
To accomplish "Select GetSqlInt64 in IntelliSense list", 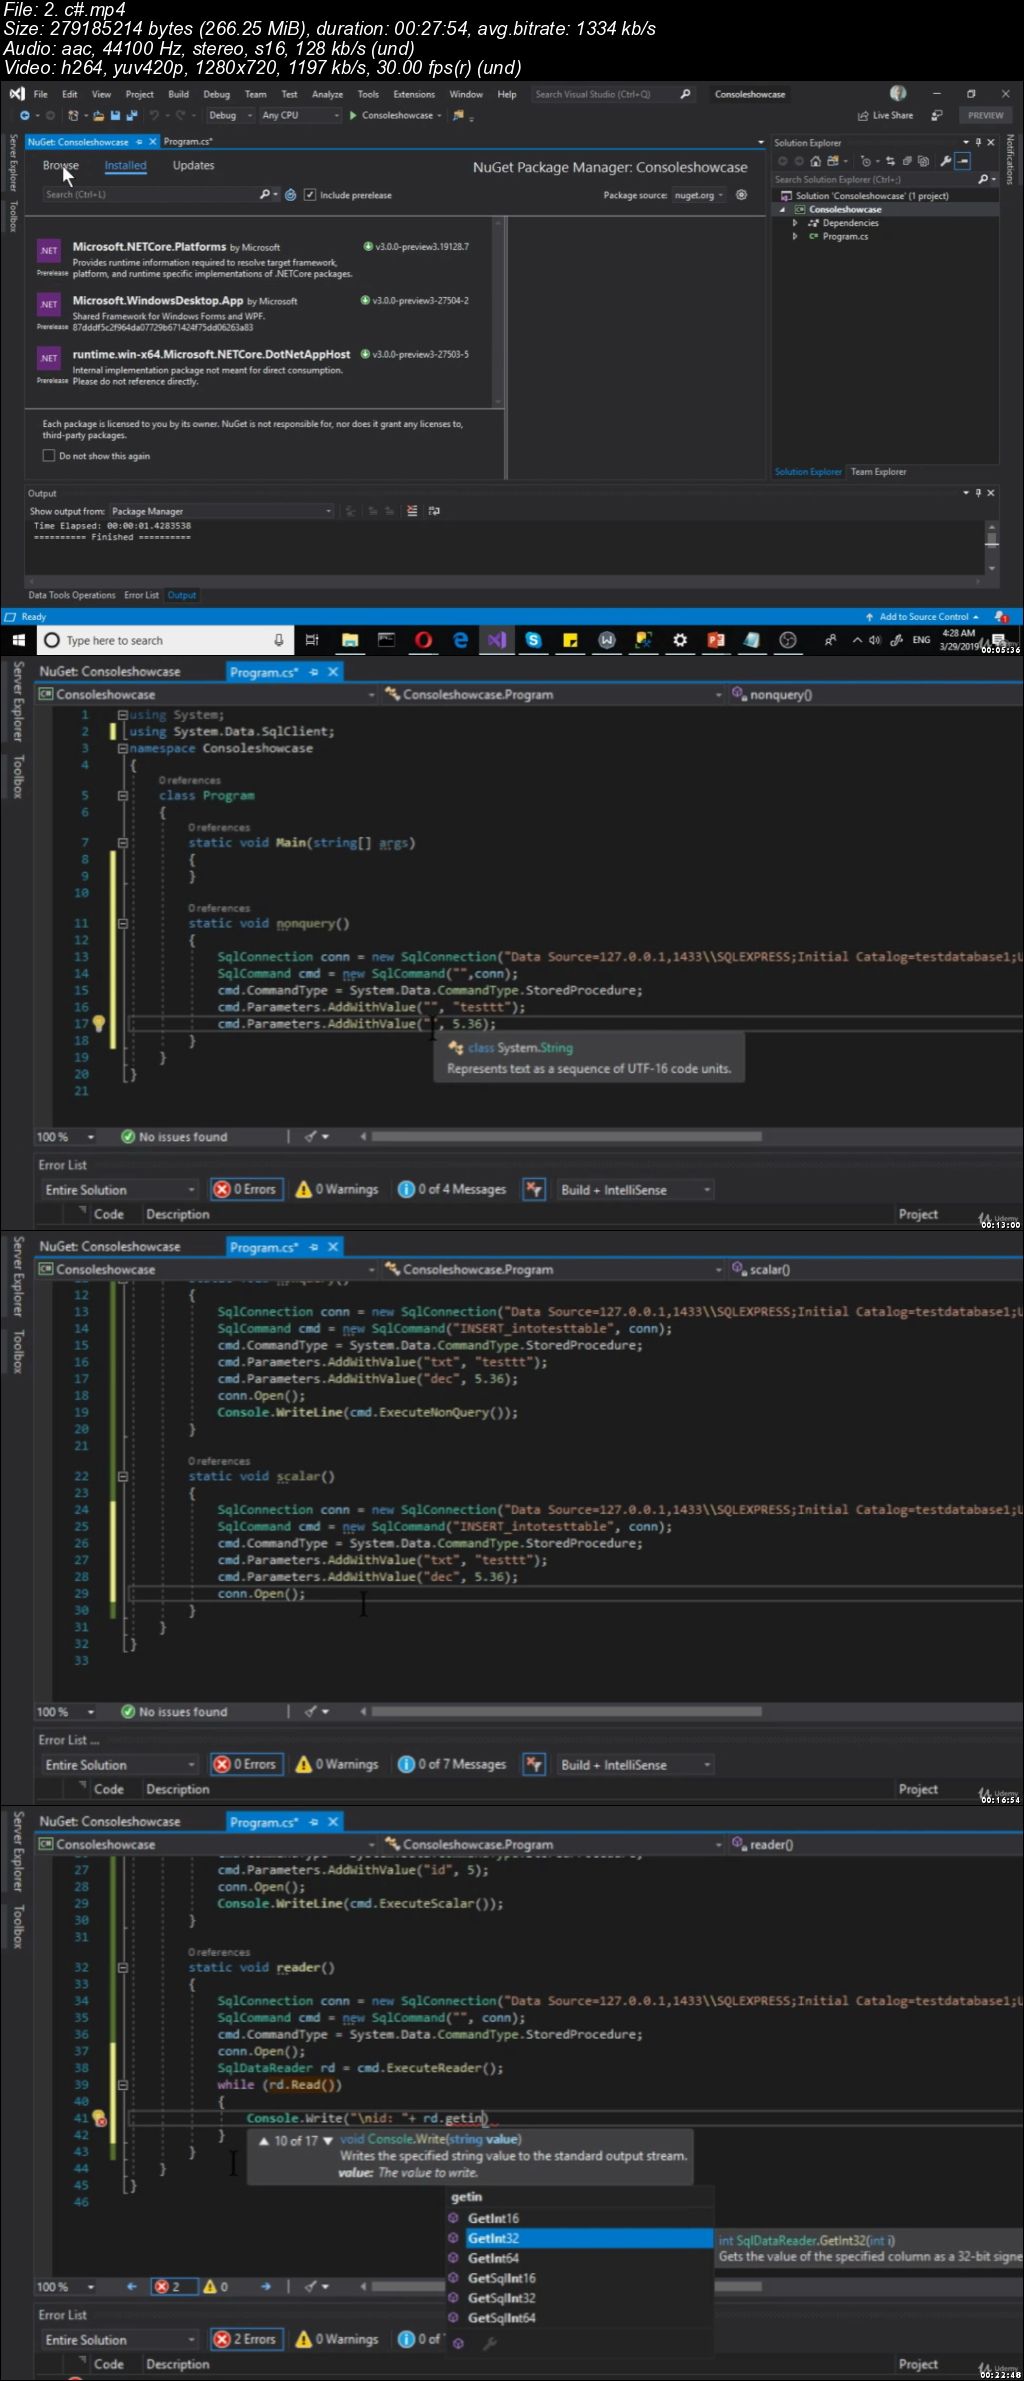I will pos(580,2318).
